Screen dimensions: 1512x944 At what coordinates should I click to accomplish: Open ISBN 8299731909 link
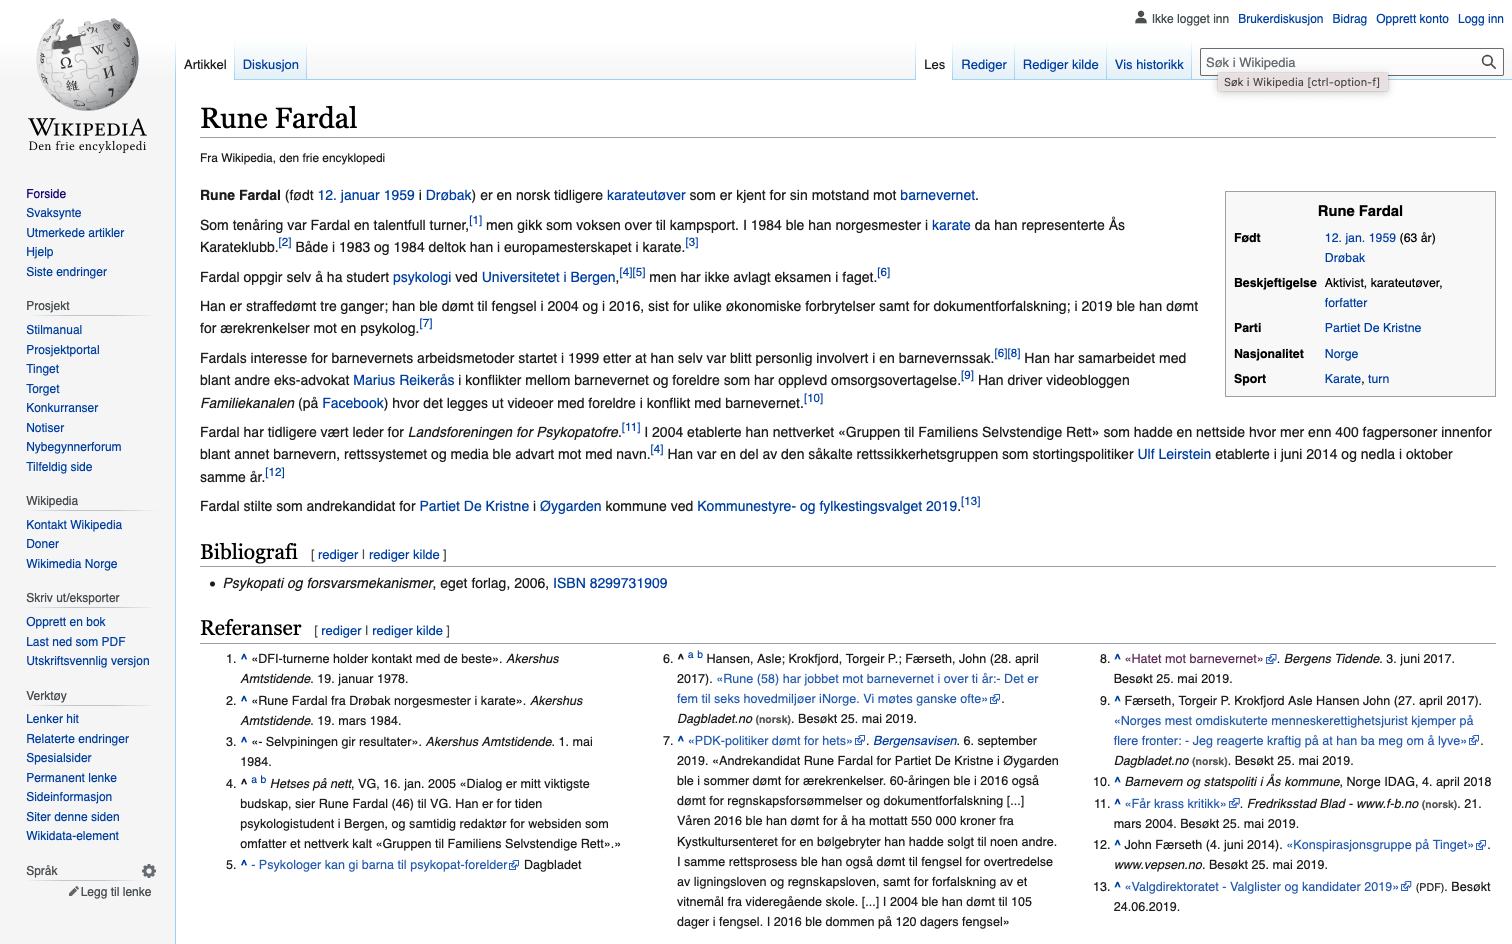(610, 583)
